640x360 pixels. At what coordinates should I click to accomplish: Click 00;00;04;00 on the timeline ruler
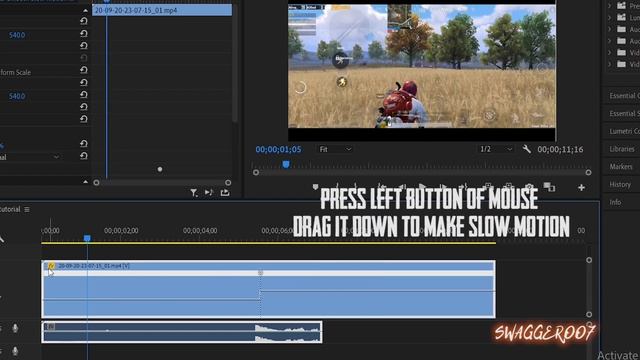pos(200,231)
